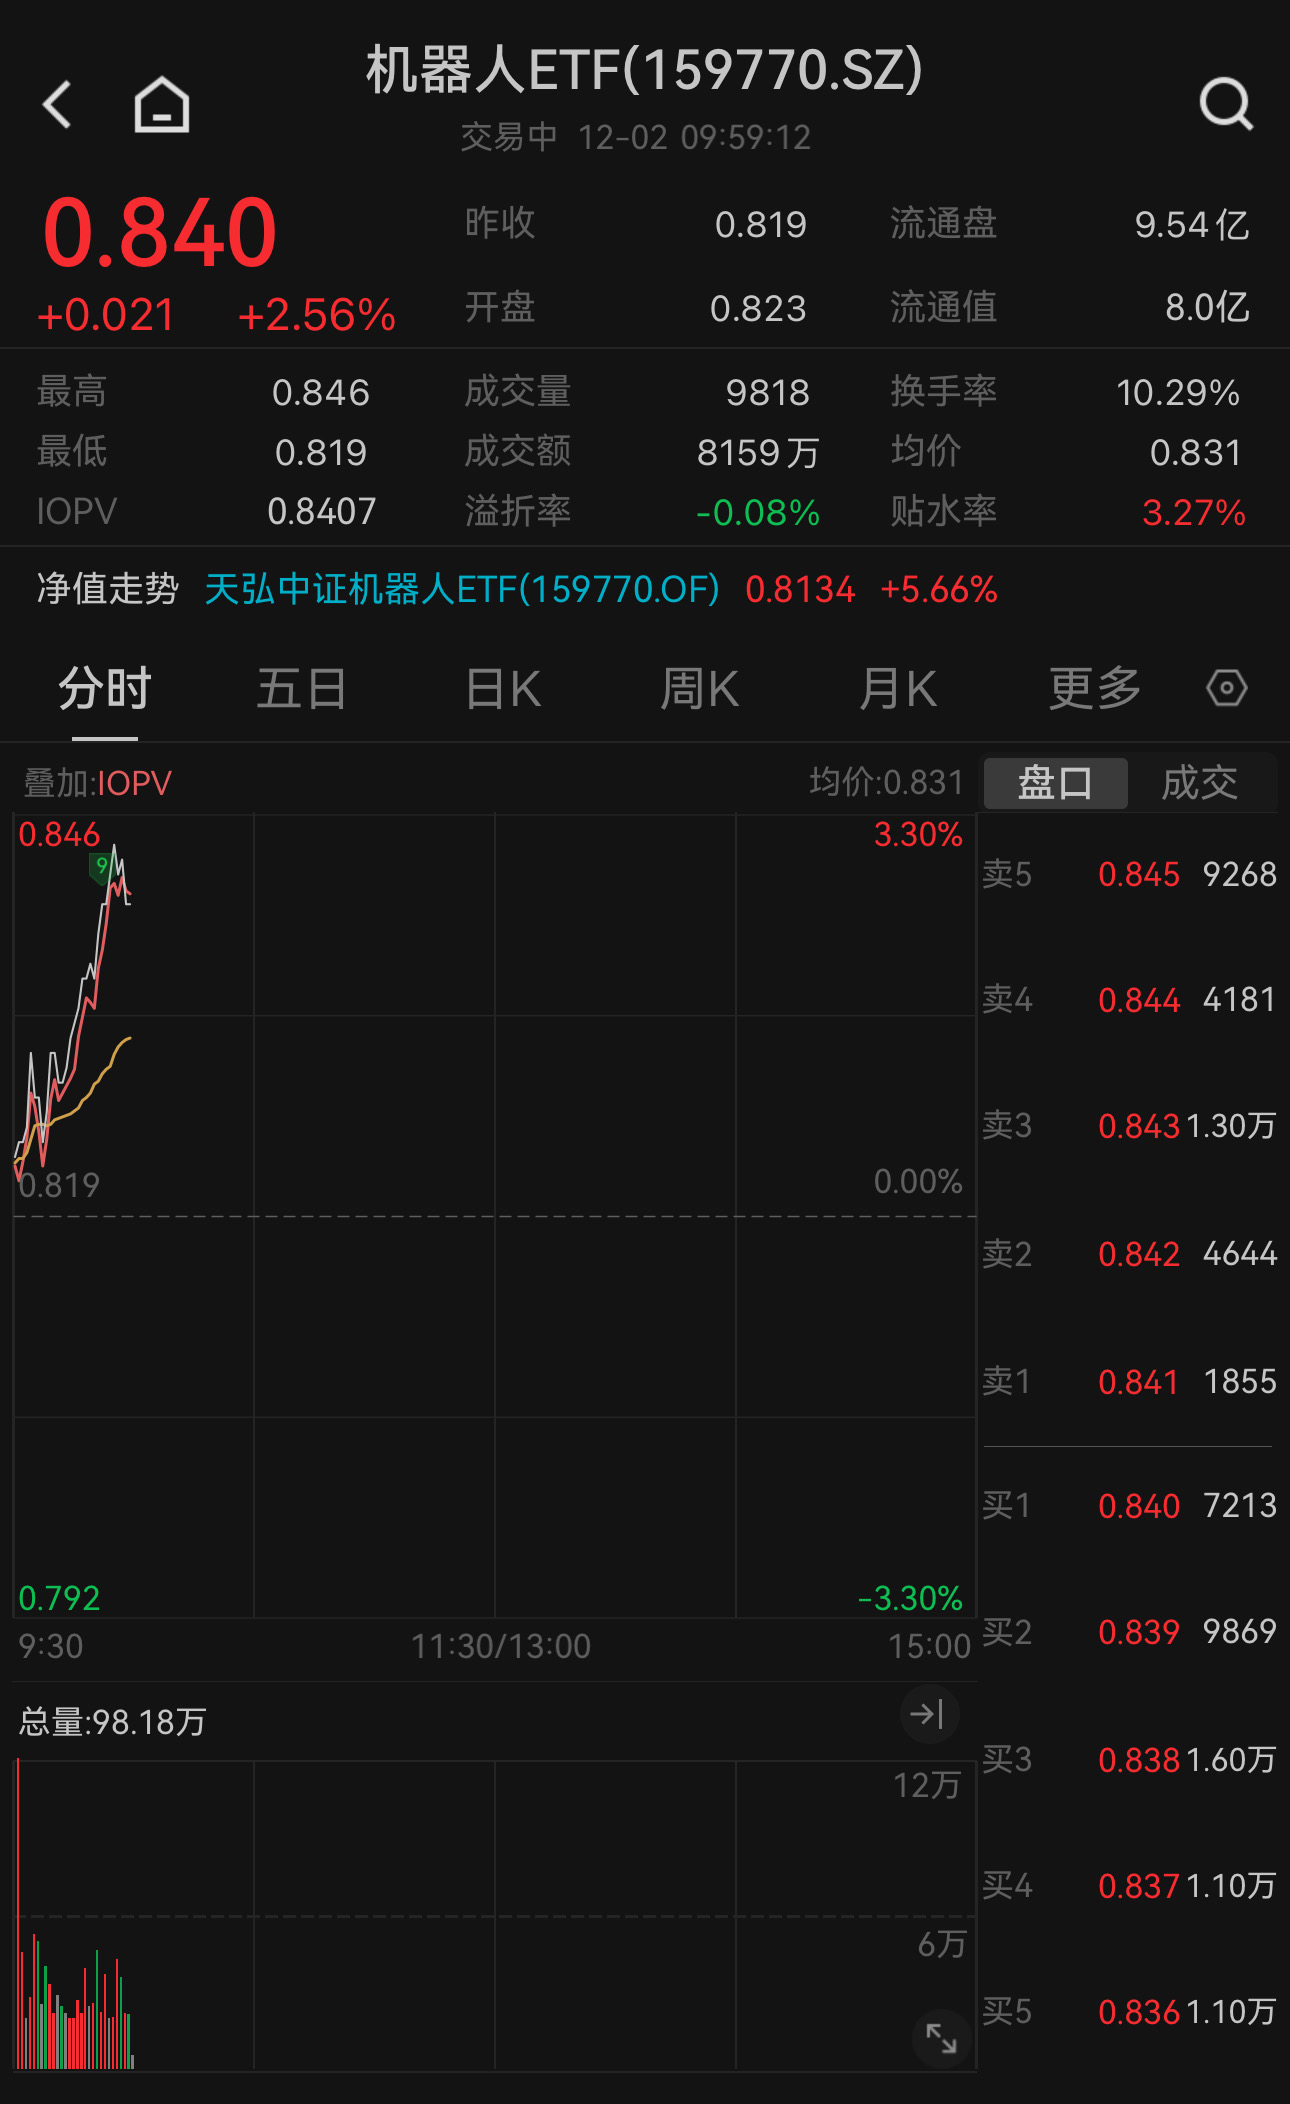Switch to the 盘口 order book view

click(x=1055, y=782)
